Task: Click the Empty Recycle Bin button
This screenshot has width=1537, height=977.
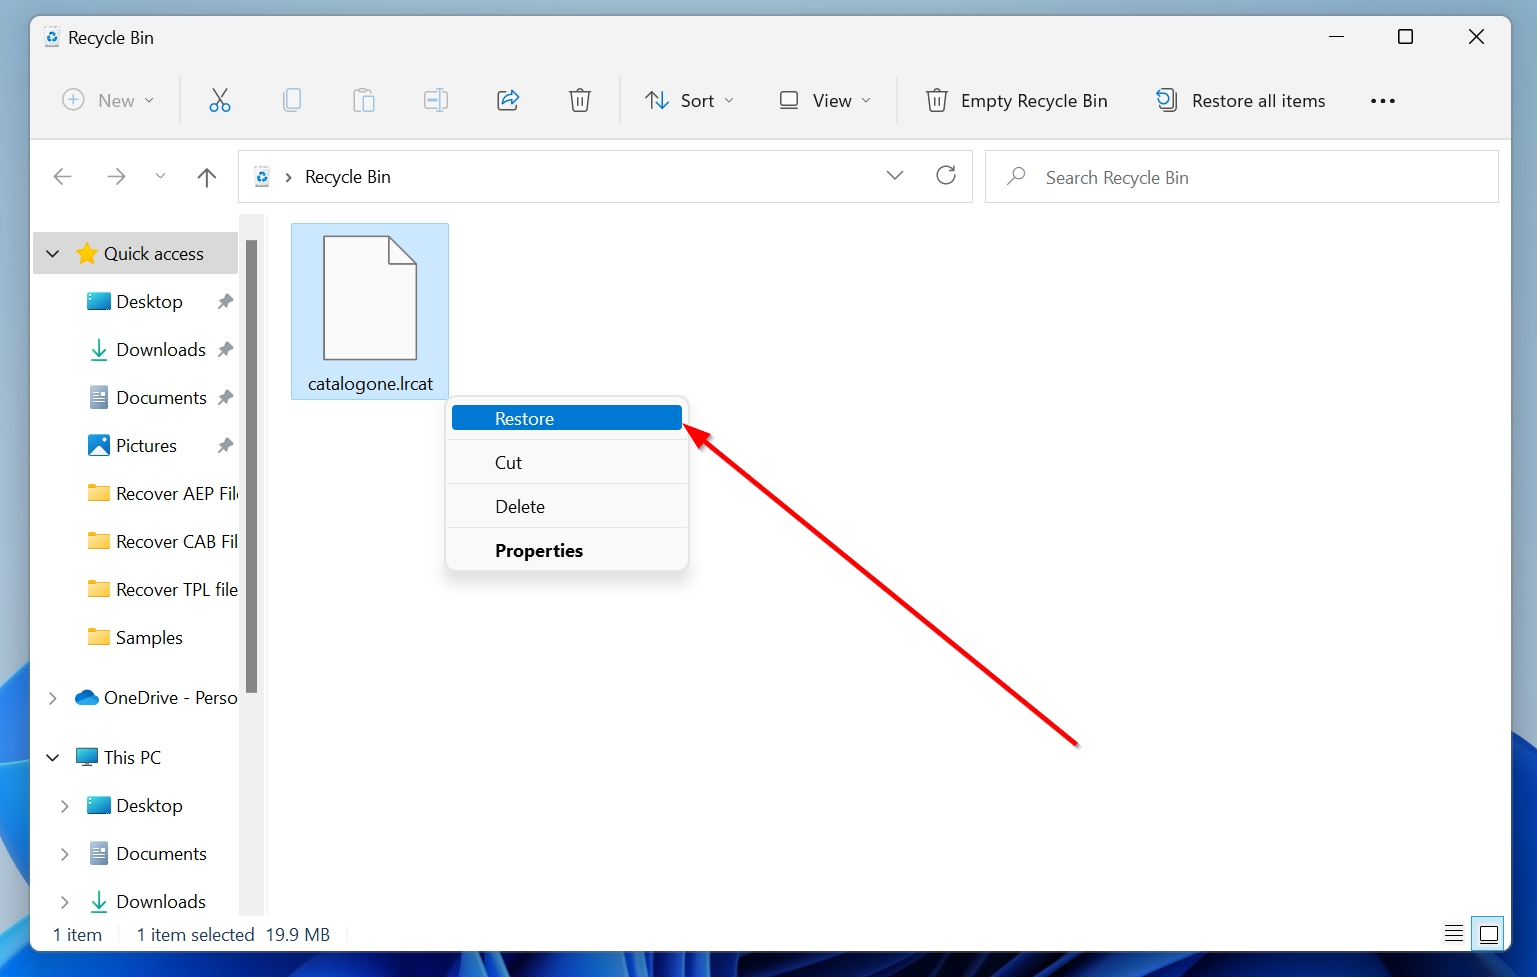Action: click(1016, 100)
